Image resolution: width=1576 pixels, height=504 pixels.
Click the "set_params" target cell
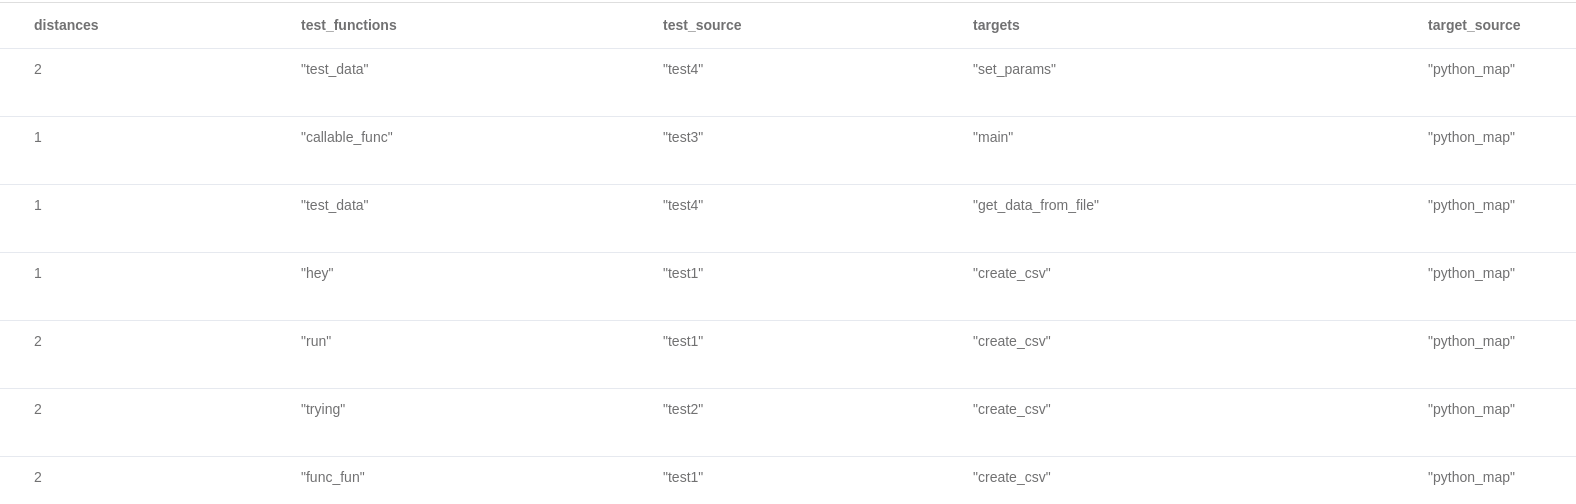[x=1014, y=69]
